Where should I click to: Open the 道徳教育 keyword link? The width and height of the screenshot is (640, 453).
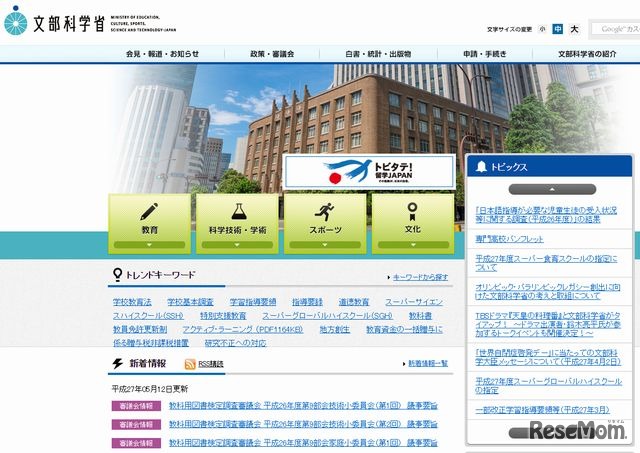coord(354,302)
